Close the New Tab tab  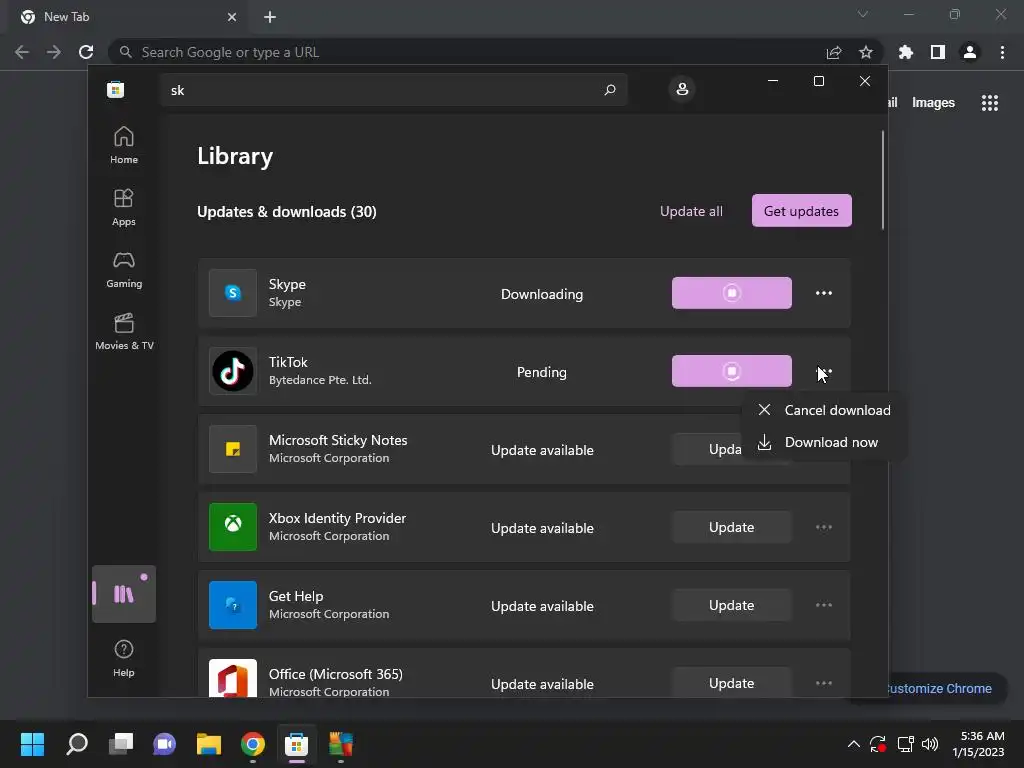coord(231,17)
